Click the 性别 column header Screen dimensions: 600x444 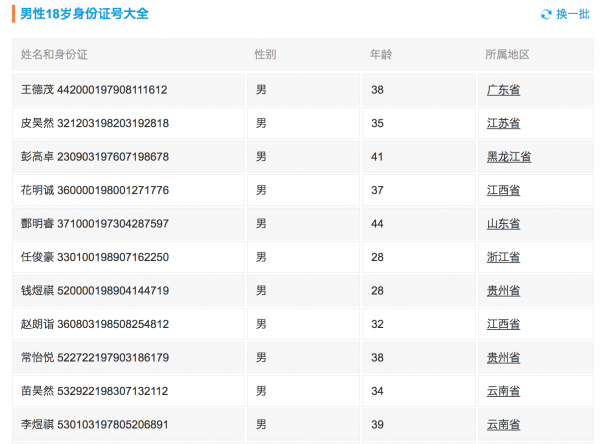pos(265,54)
